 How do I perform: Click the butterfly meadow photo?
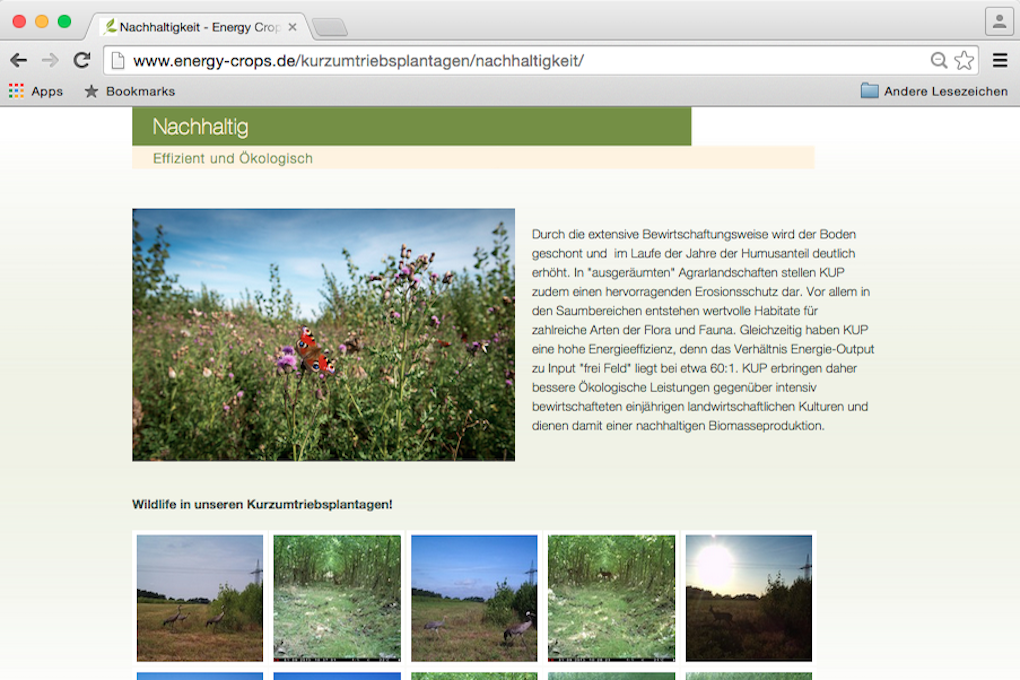[323, 334]
